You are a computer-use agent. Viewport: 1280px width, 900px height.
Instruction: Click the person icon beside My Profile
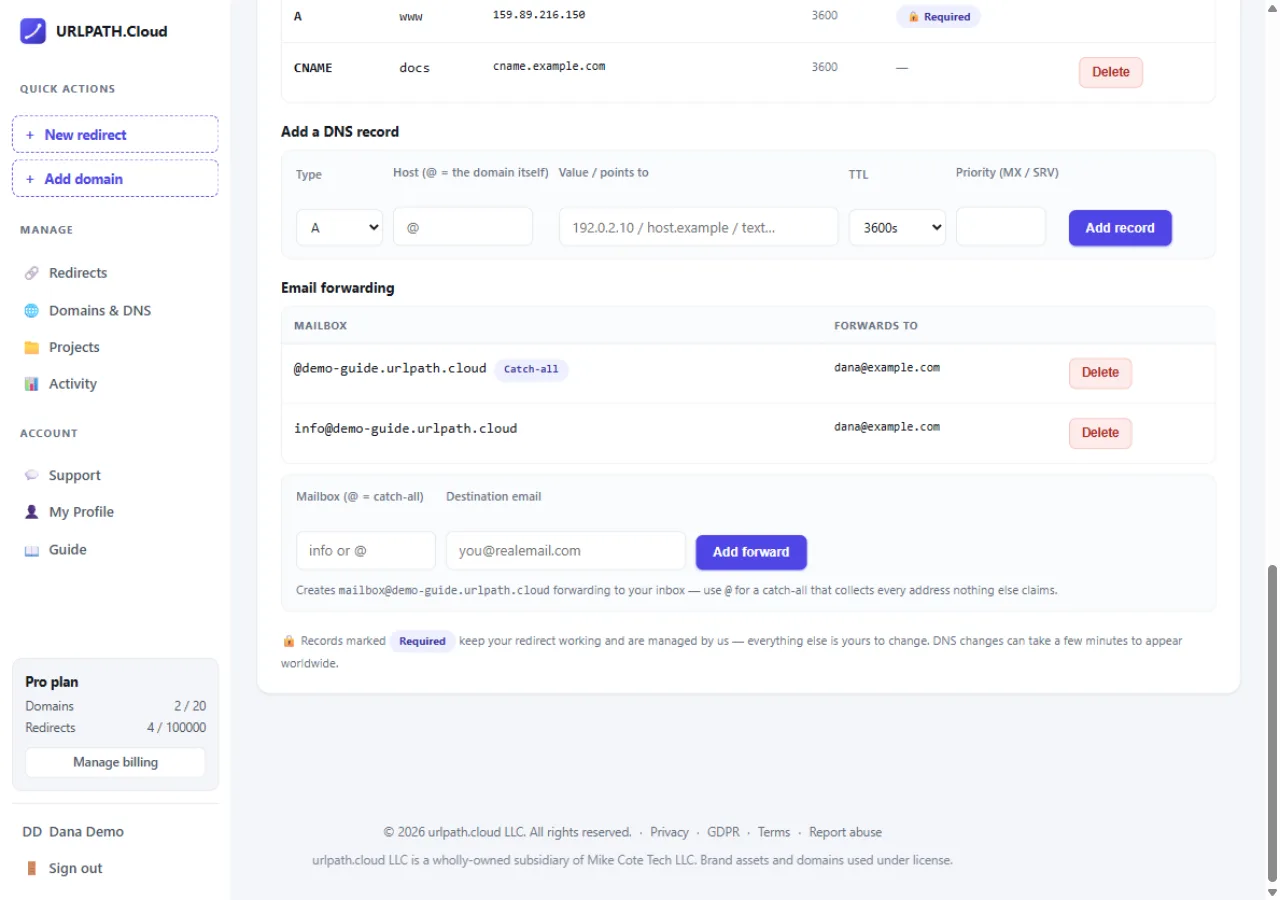(x=31, y=512)
